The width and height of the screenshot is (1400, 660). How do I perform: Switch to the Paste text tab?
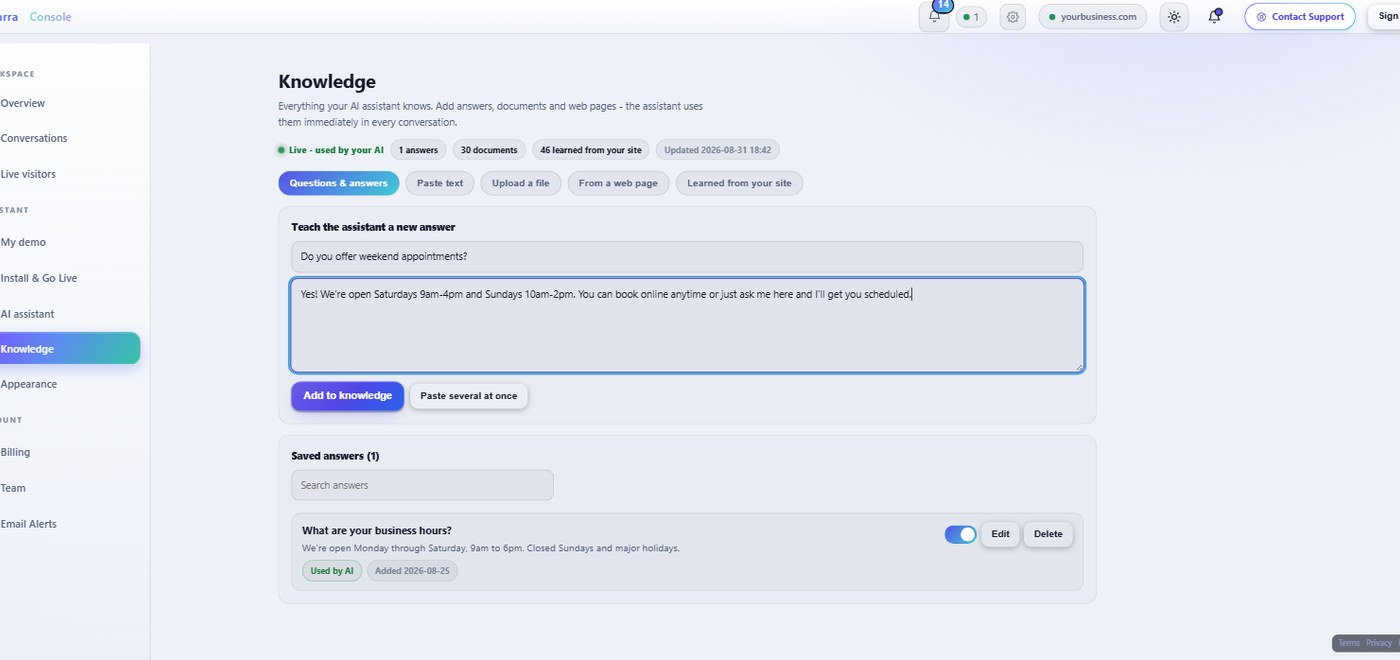[440, 183]
